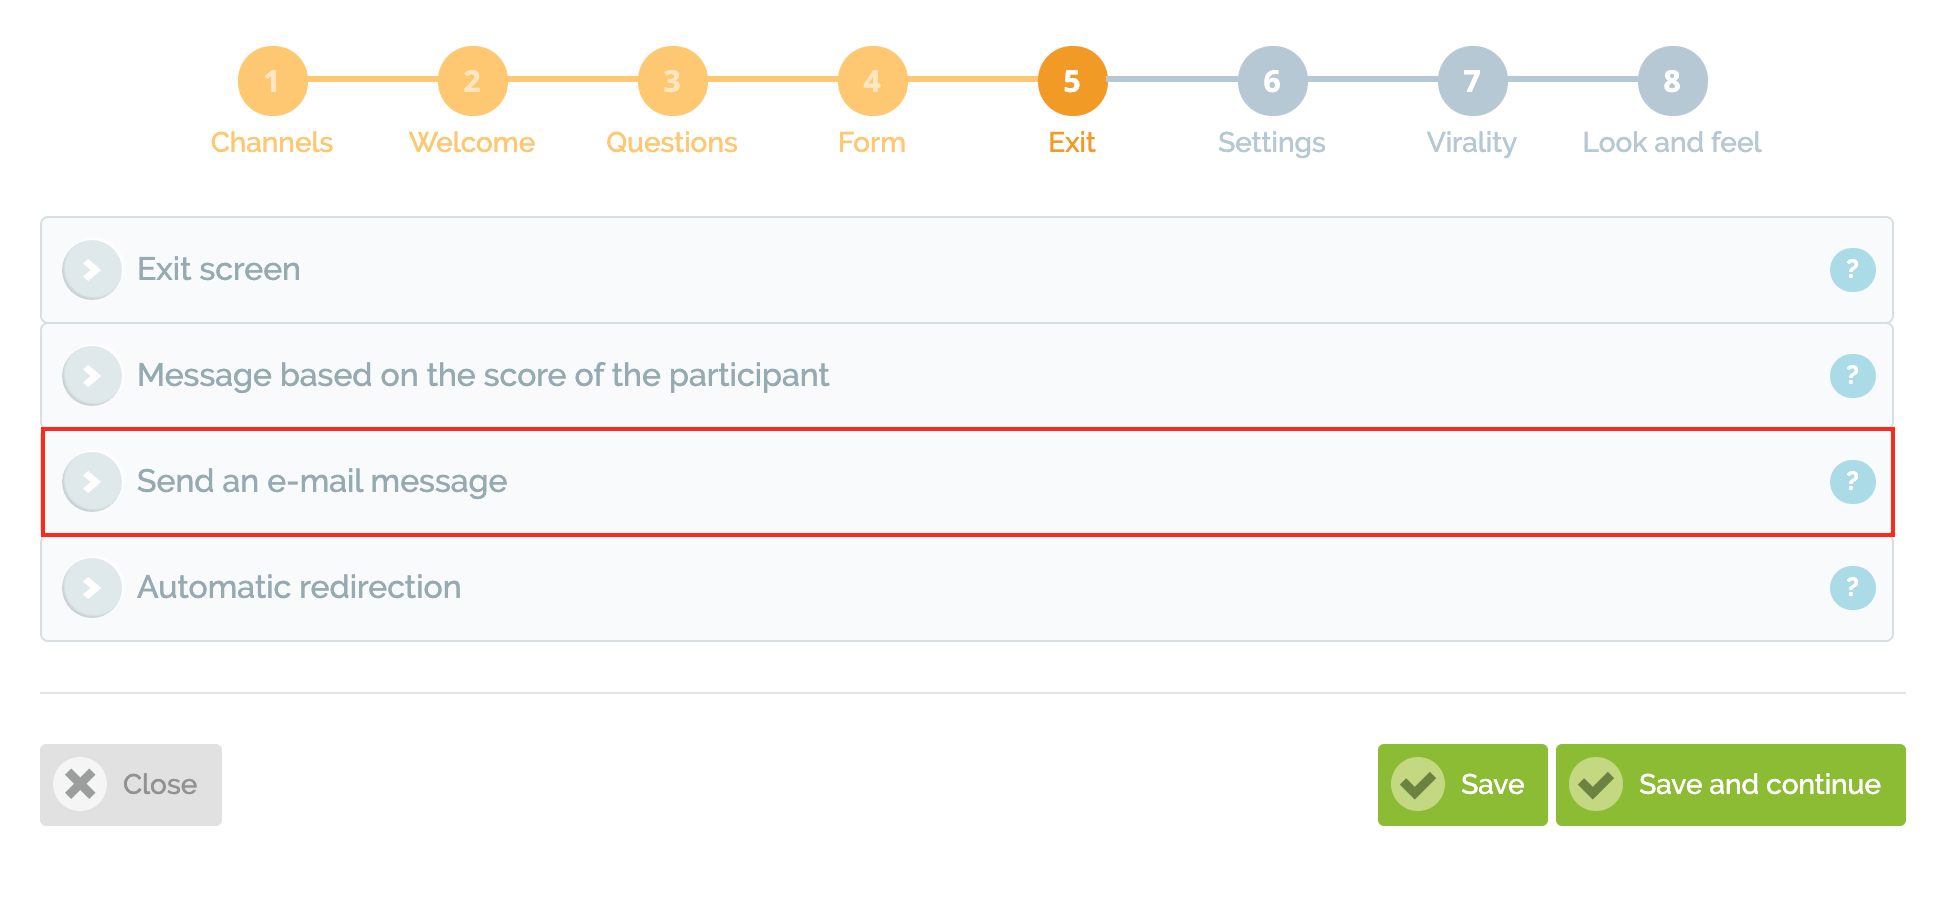Open the Virality step
1936x922 pixels.
1472,81
